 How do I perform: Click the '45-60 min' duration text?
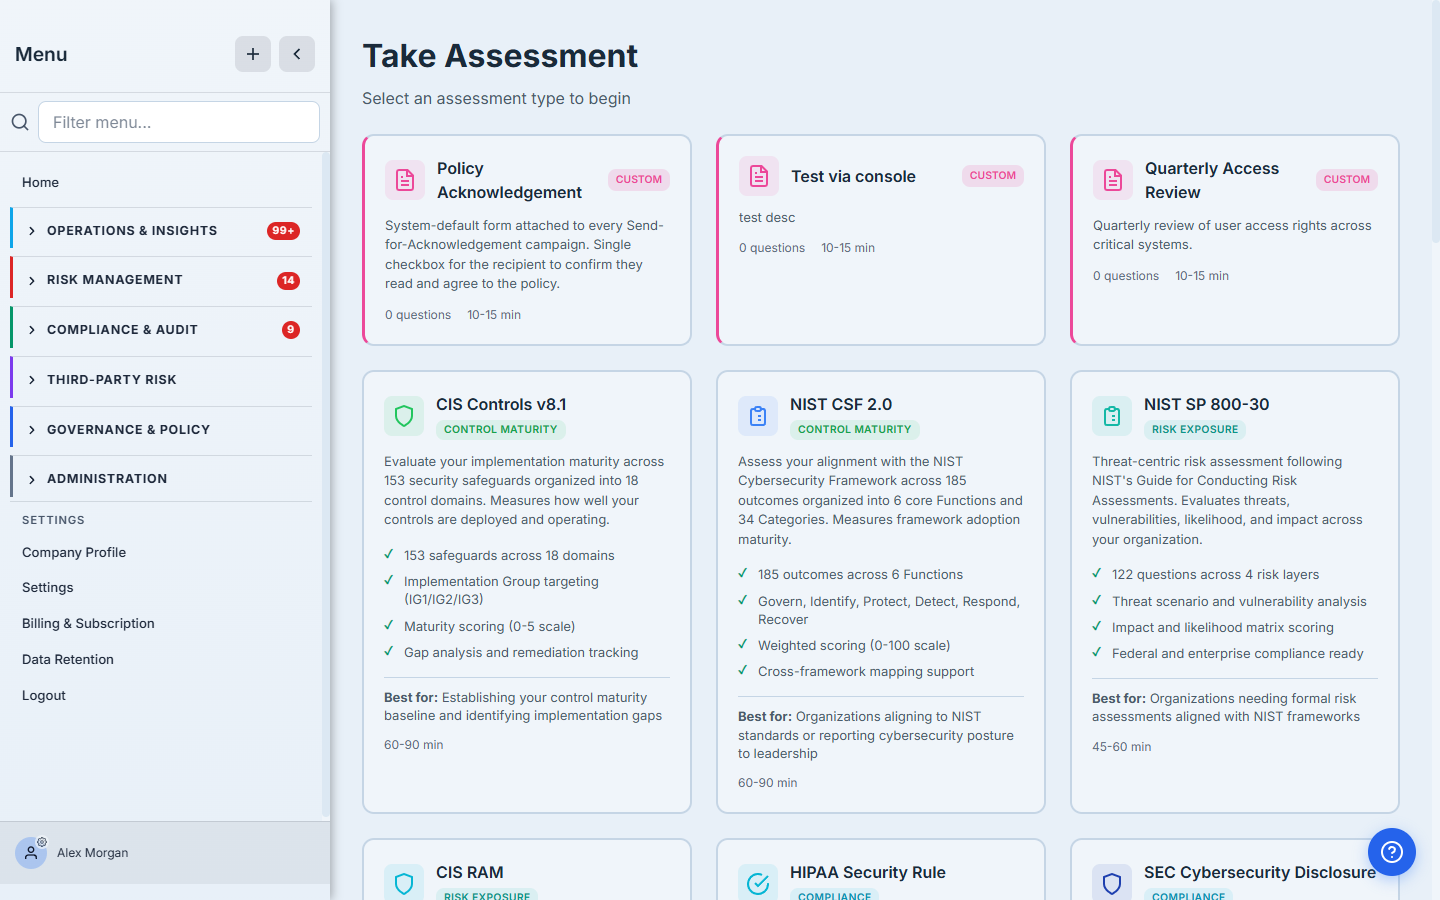[1121, 747]
